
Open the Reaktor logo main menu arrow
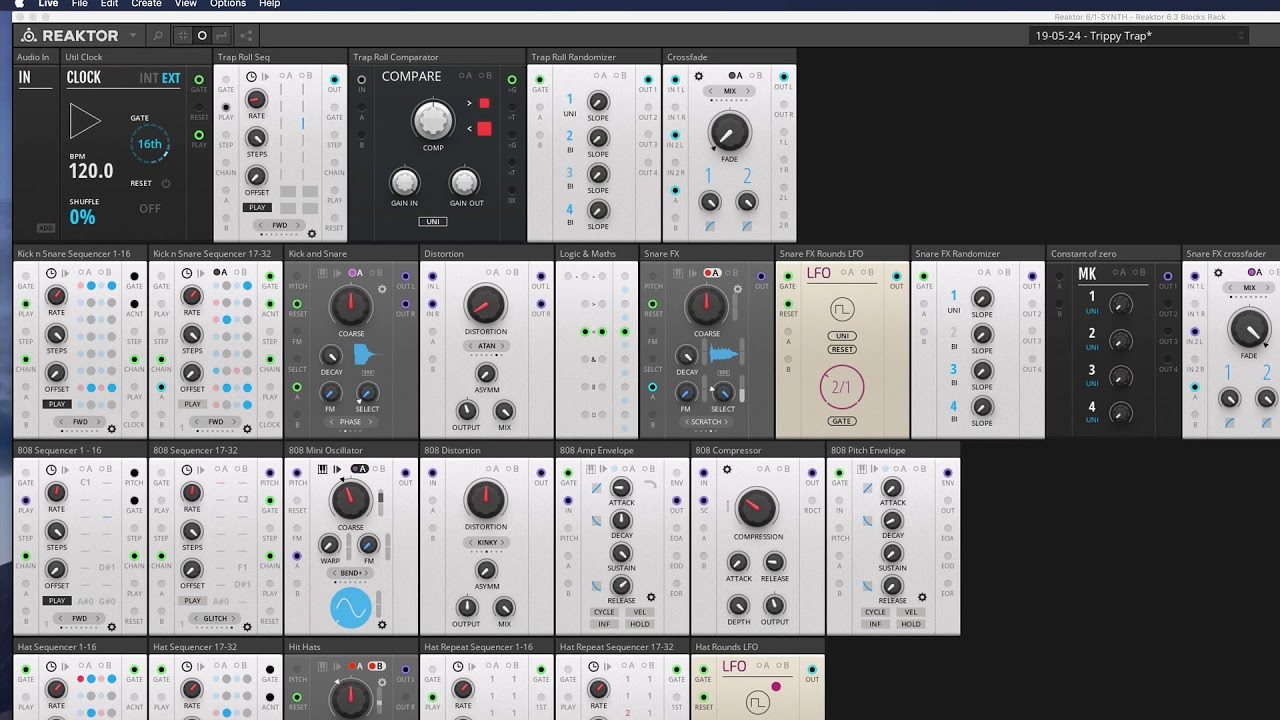tap(134, 35)
